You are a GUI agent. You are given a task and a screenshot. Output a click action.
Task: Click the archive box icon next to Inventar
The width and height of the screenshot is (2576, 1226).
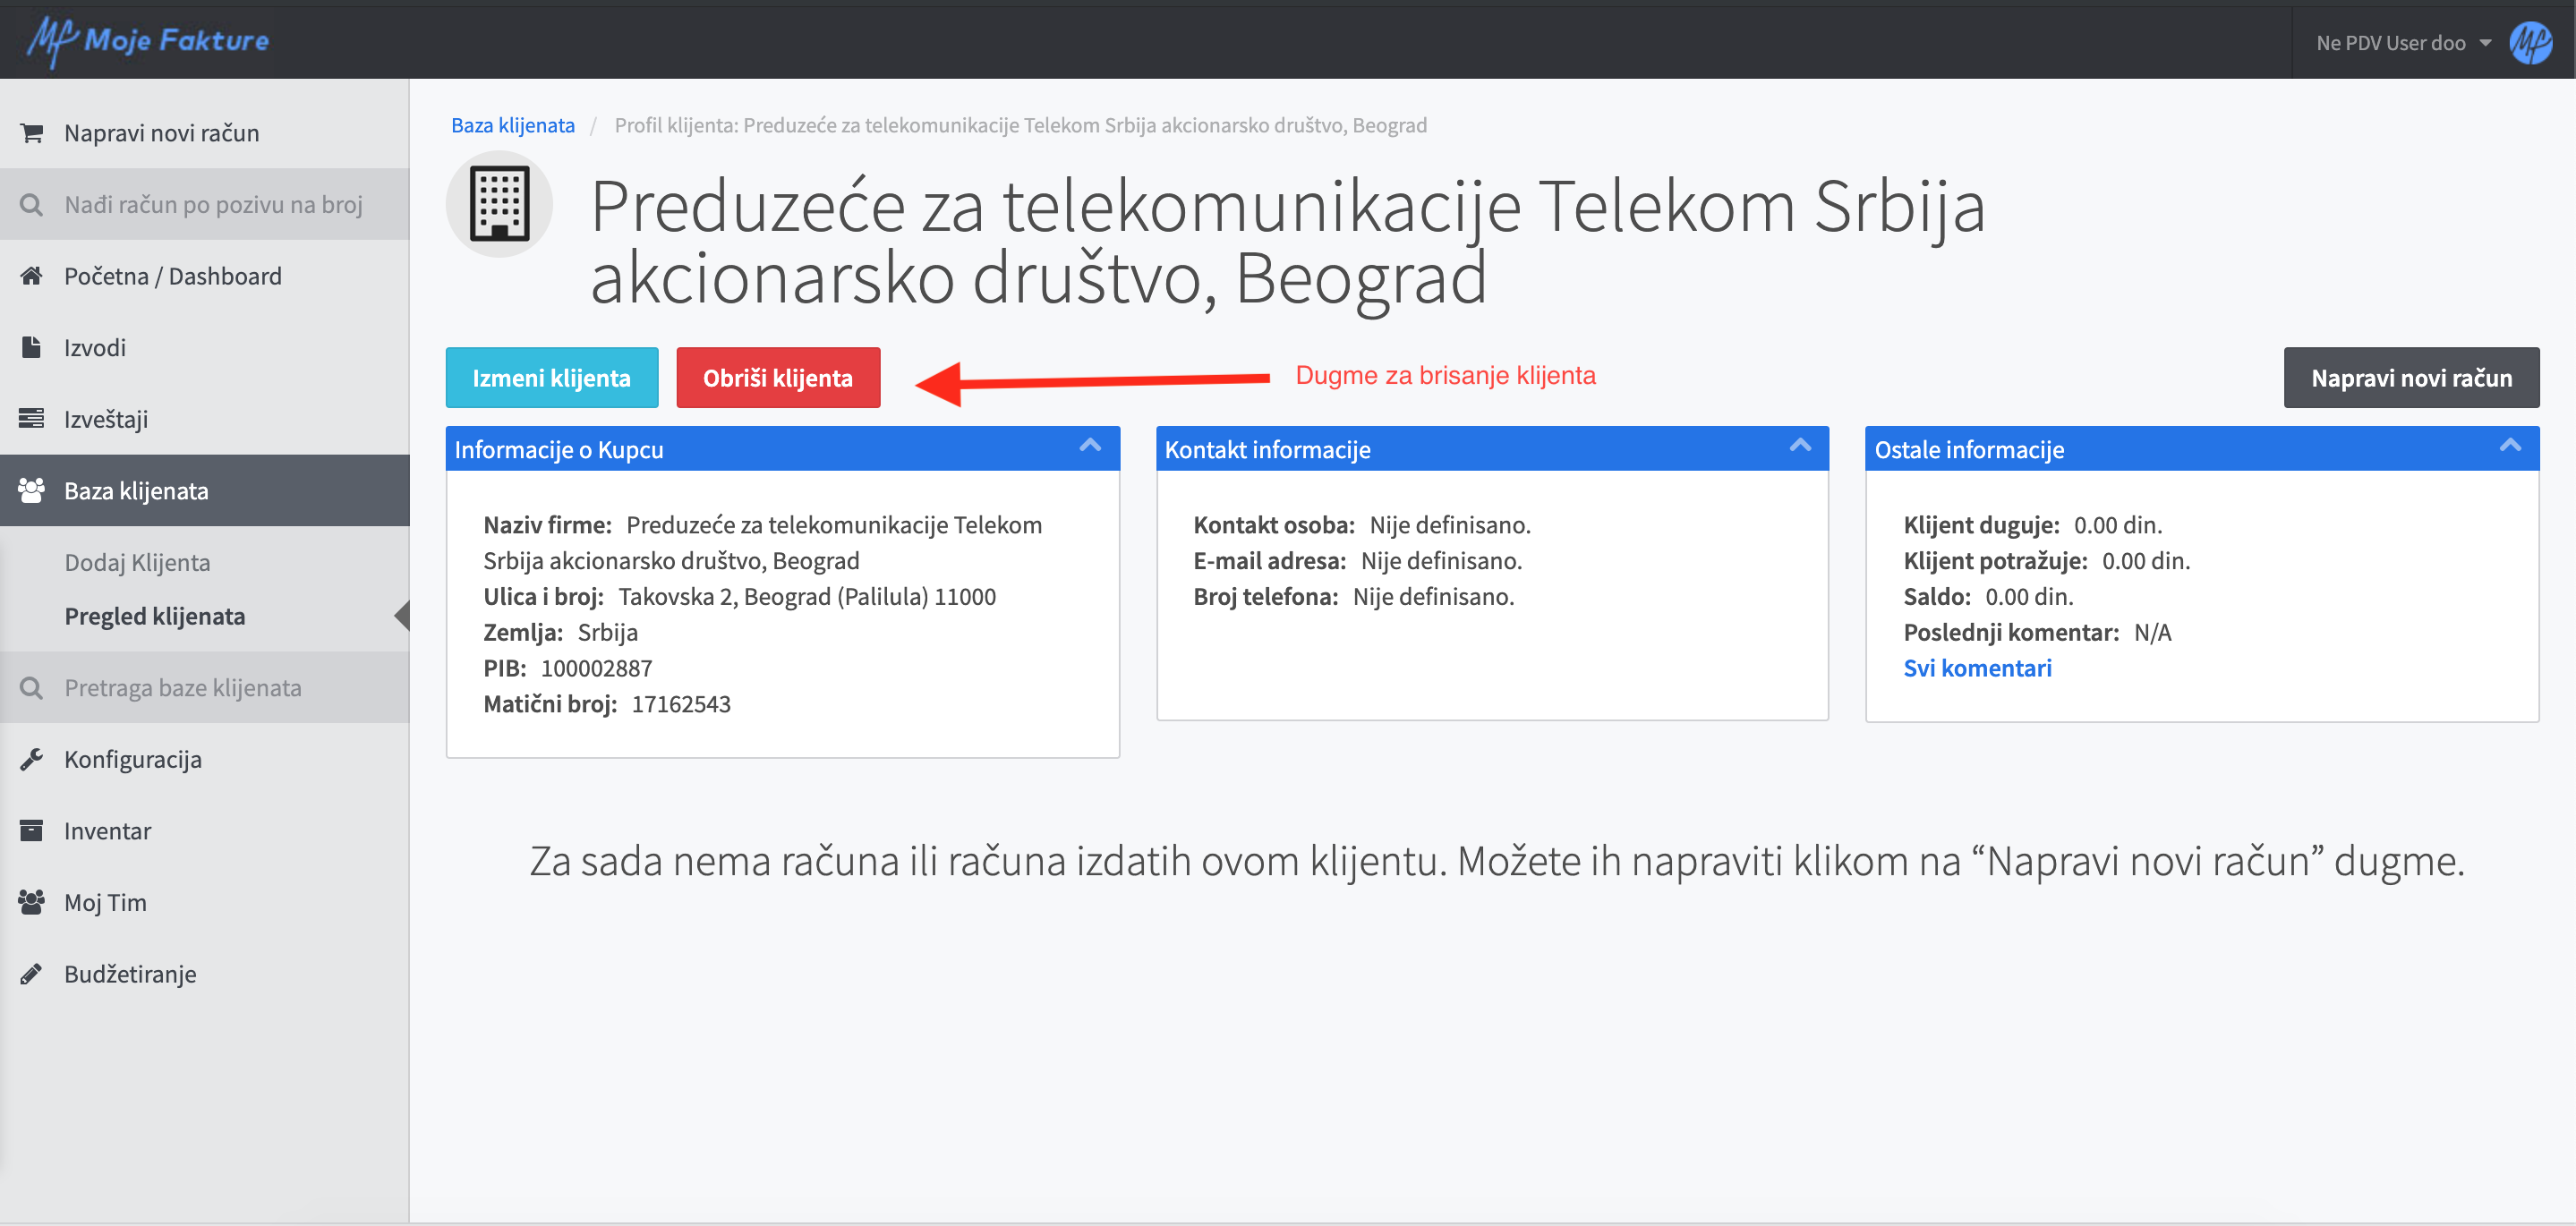(32, 831)
